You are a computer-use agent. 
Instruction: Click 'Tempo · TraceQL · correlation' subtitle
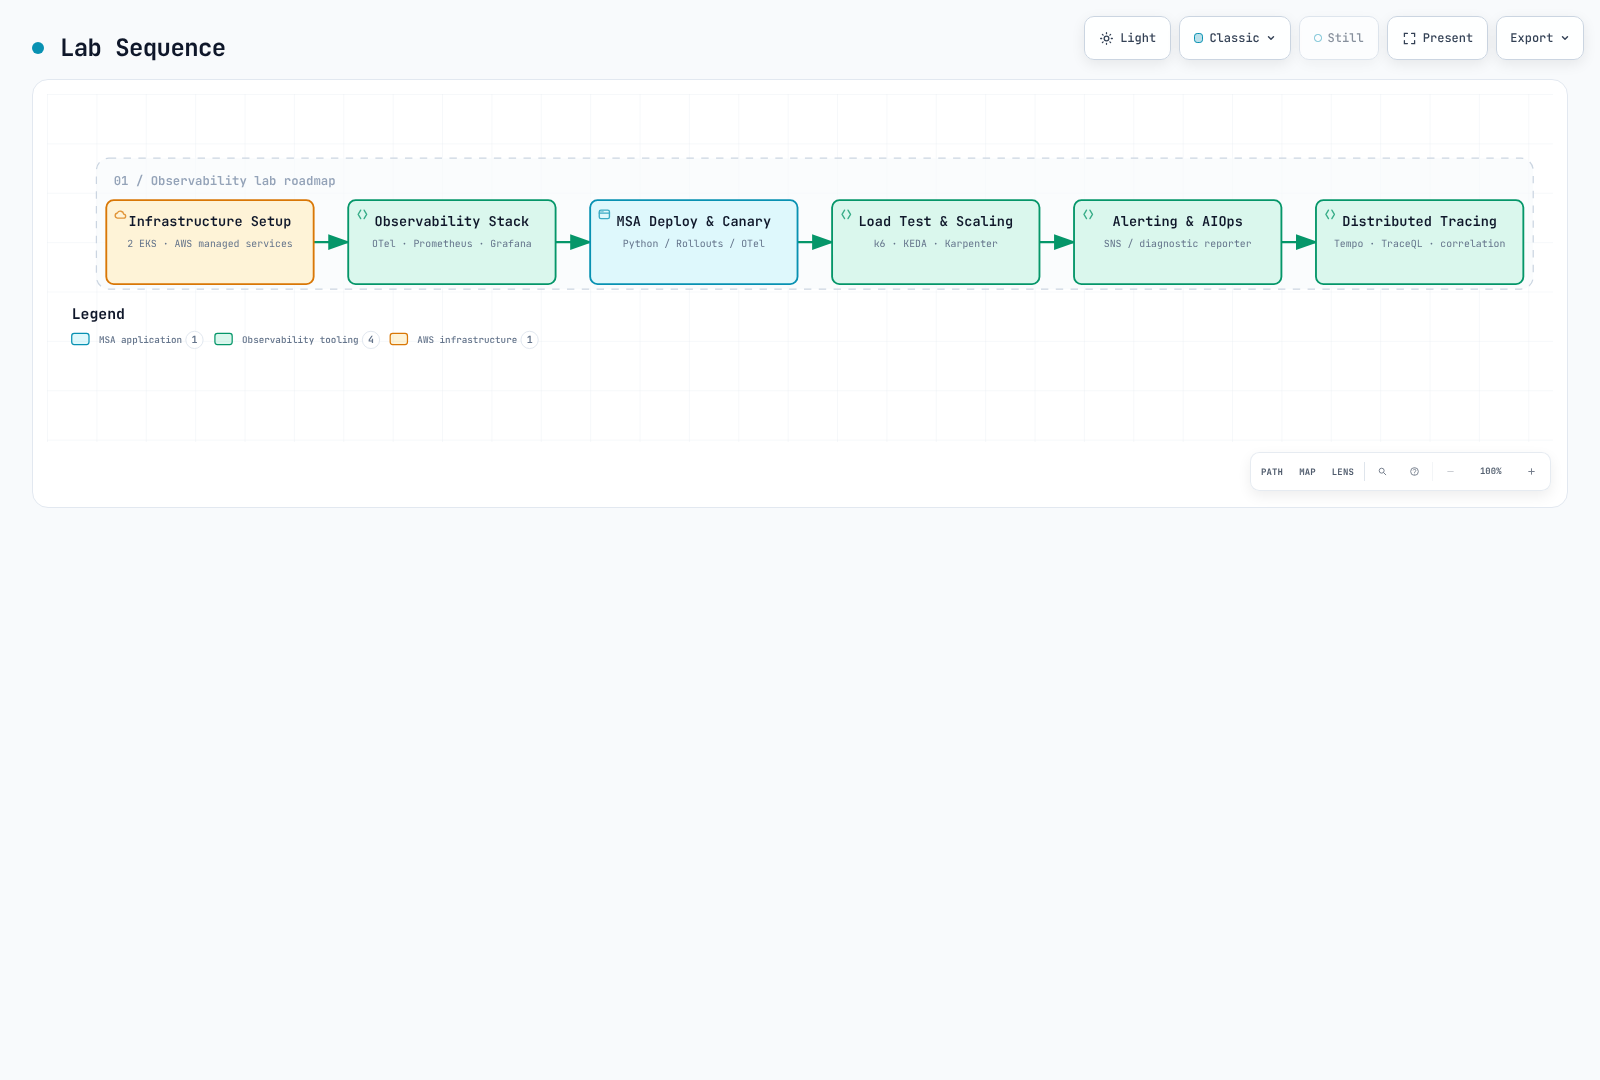tap(1420, 244)
